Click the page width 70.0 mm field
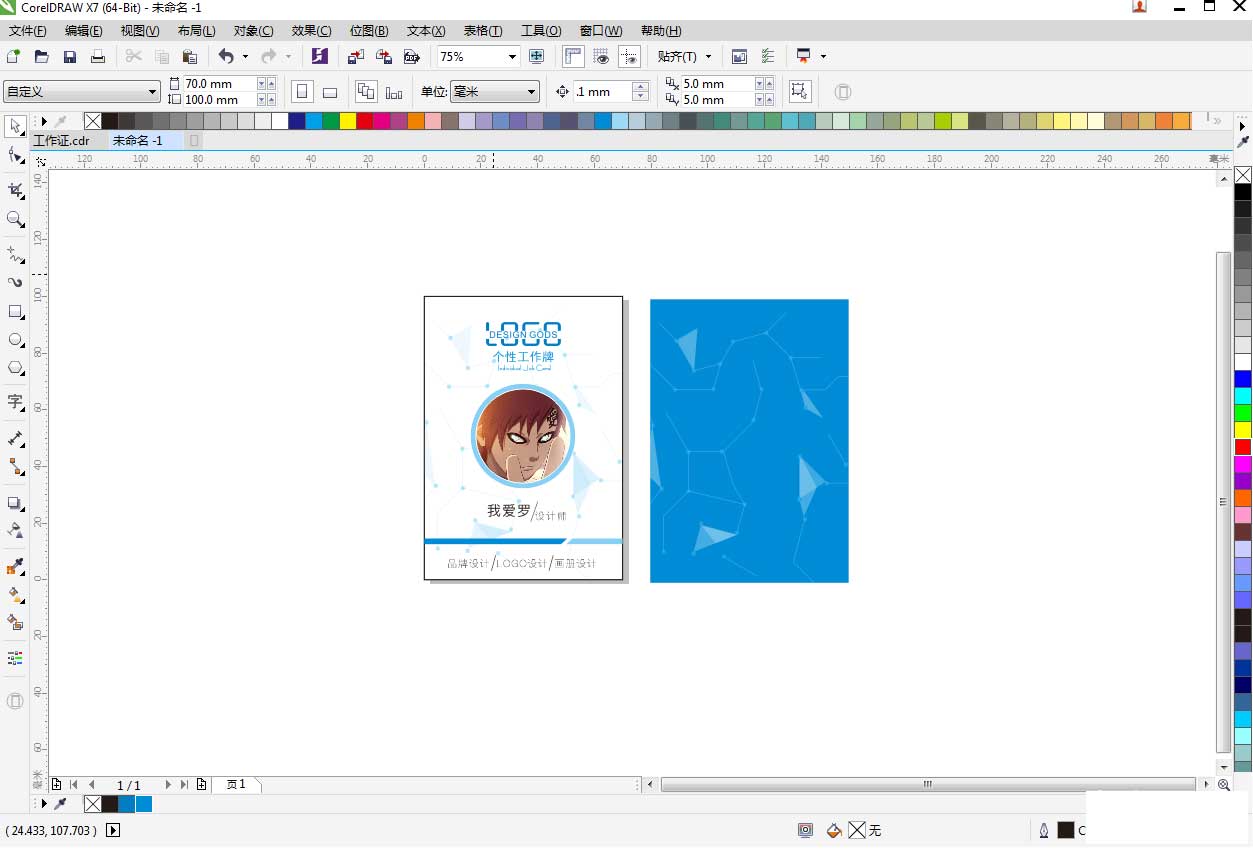Viewport: 1253px width, 851px height. (x=219, y=84)
